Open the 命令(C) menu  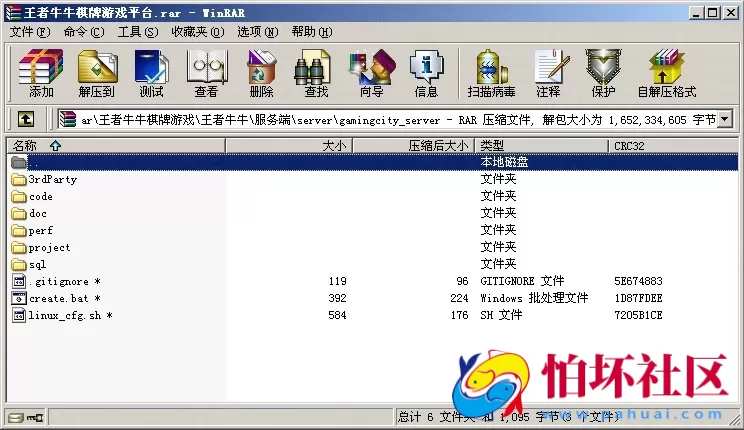point(84,32)
